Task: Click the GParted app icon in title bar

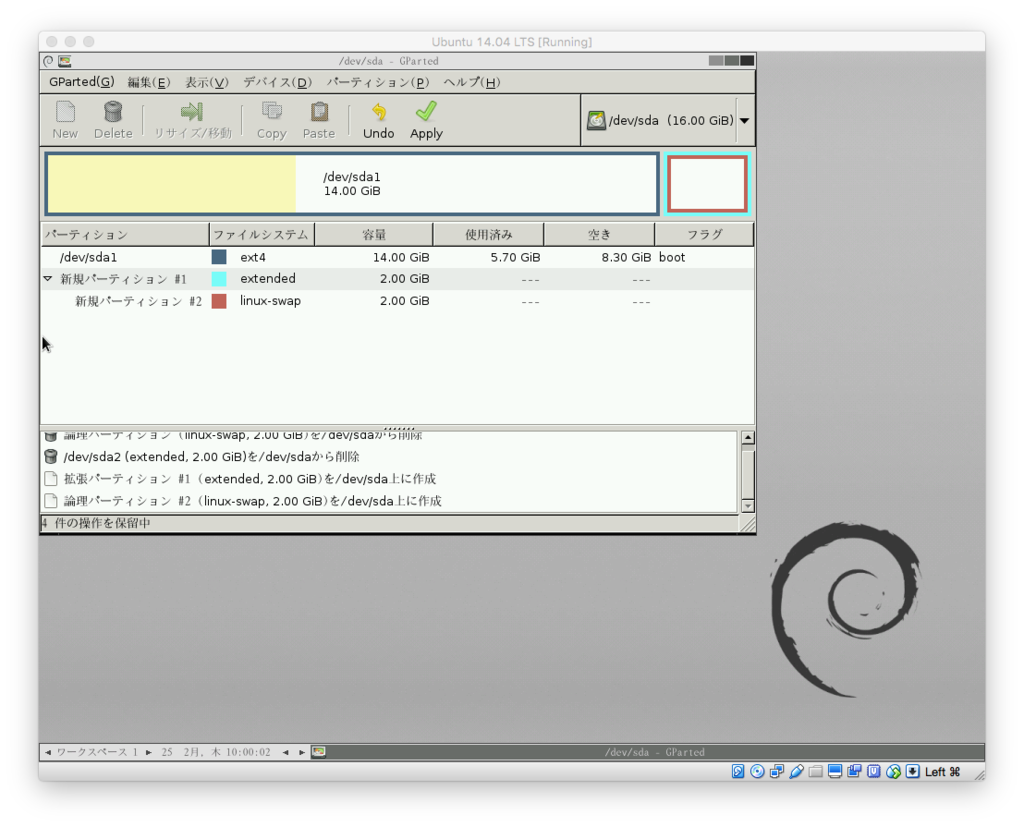Action: [x=65, y=61]
